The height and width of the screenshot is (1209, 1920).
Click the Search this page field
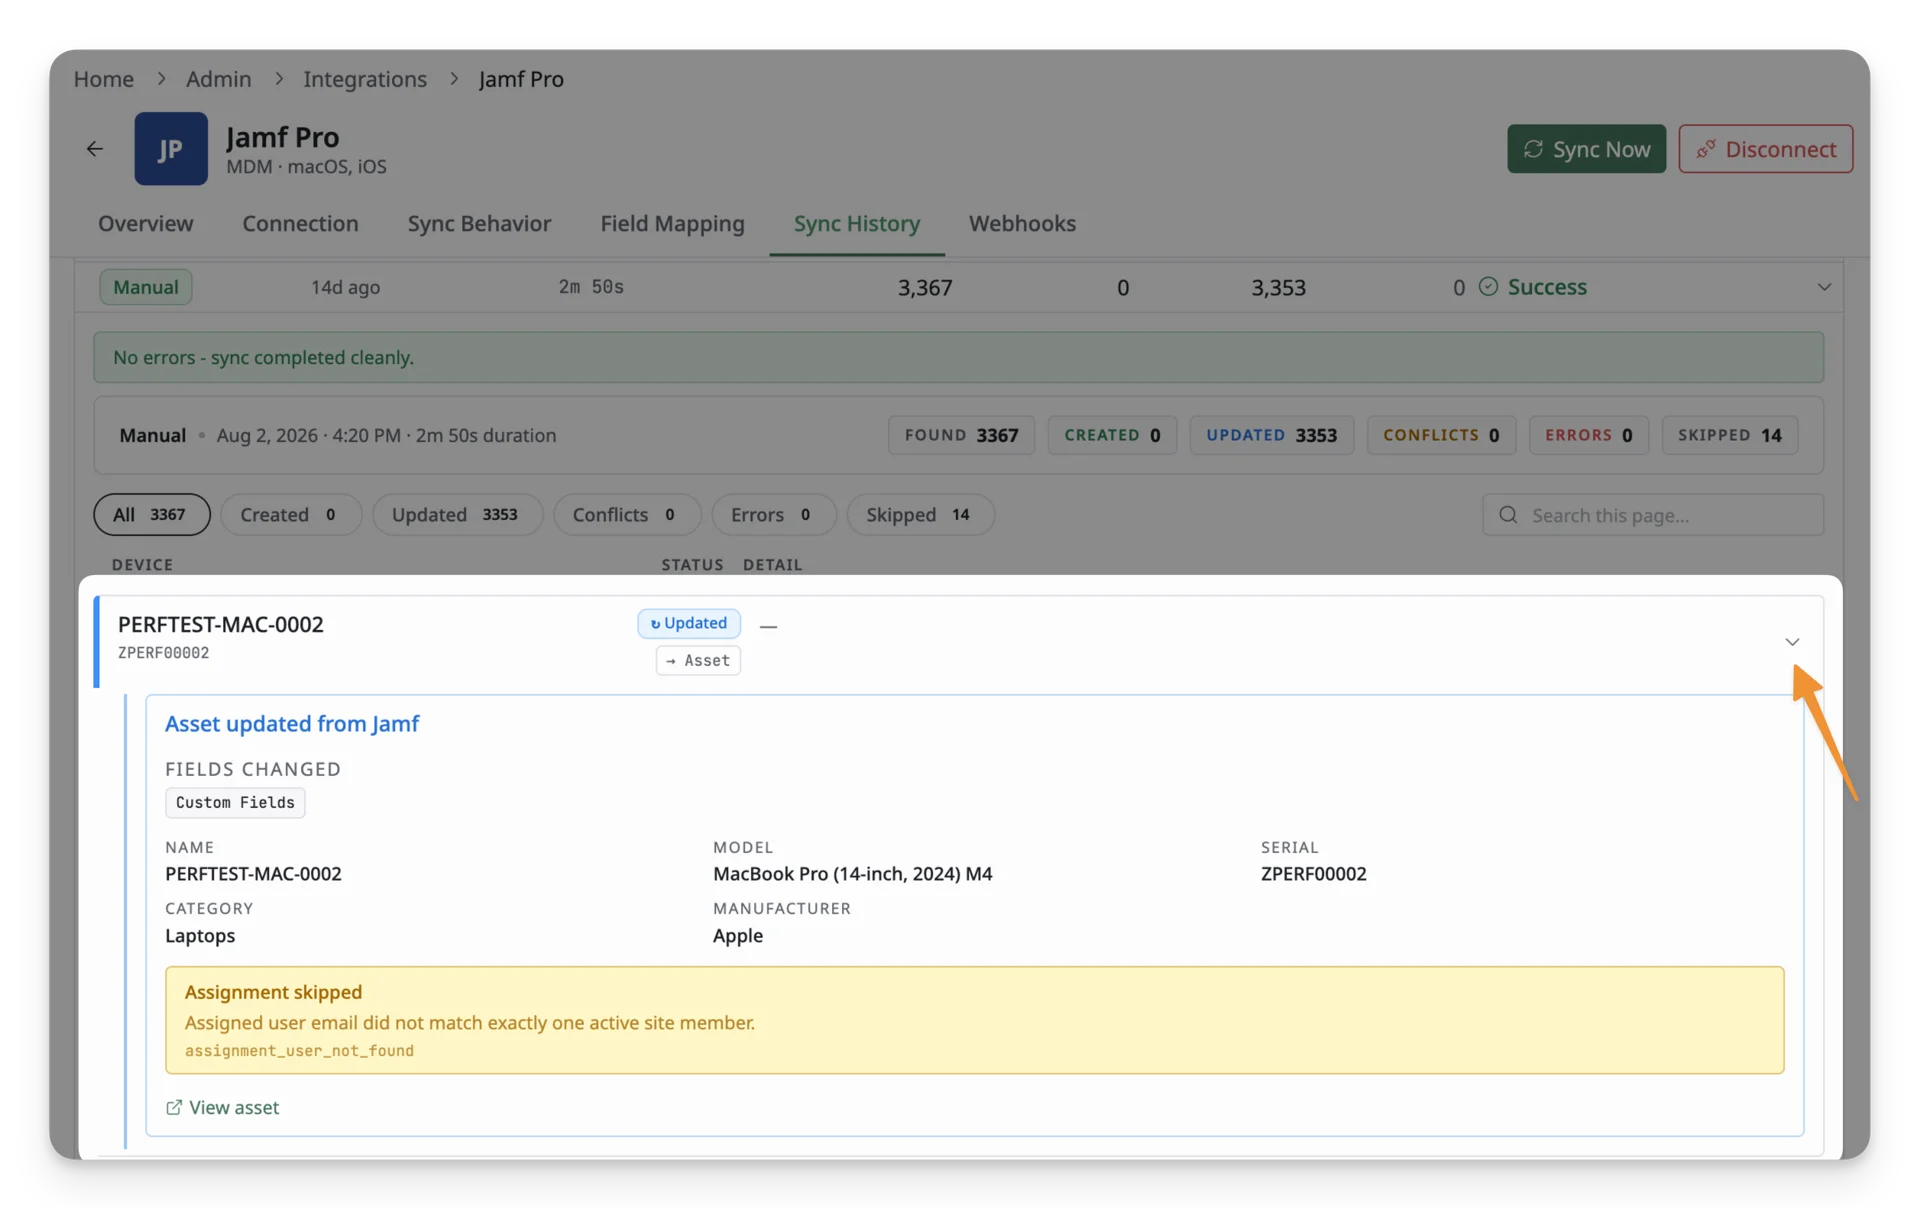tap(1653, 514)
